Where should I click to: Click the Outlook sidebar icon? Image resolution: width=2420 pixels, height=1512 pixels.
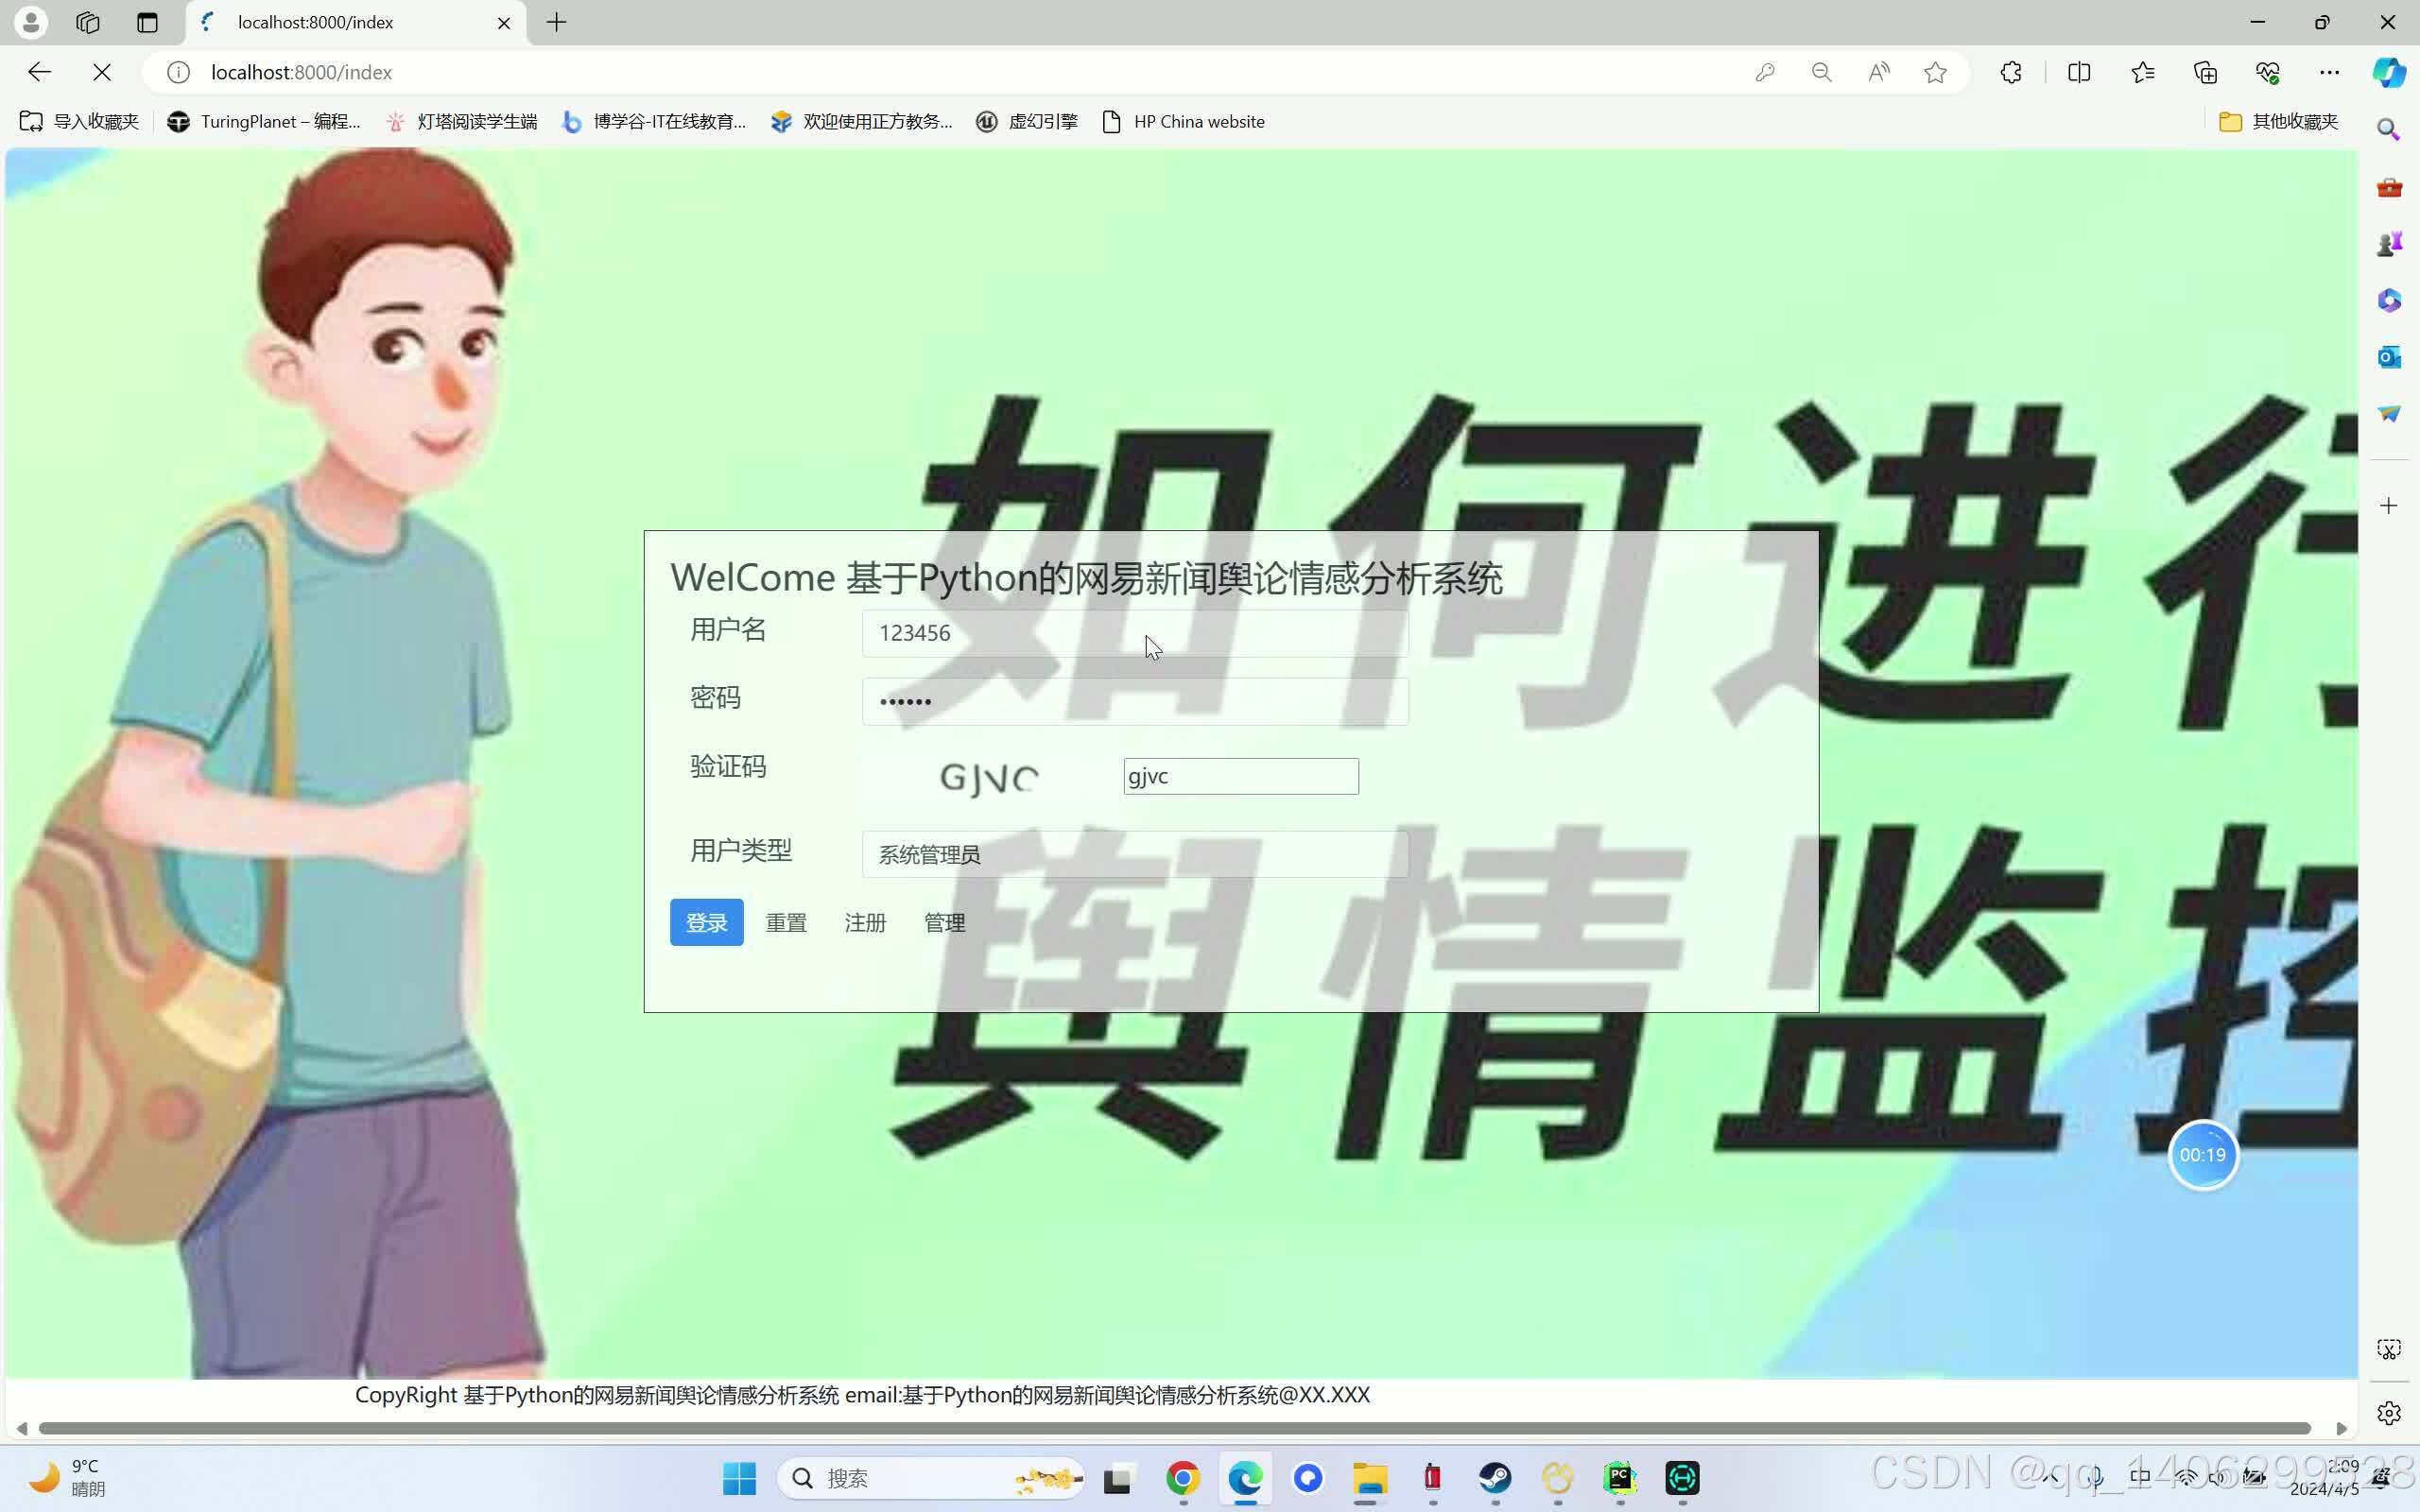[x=2389, y=357]
